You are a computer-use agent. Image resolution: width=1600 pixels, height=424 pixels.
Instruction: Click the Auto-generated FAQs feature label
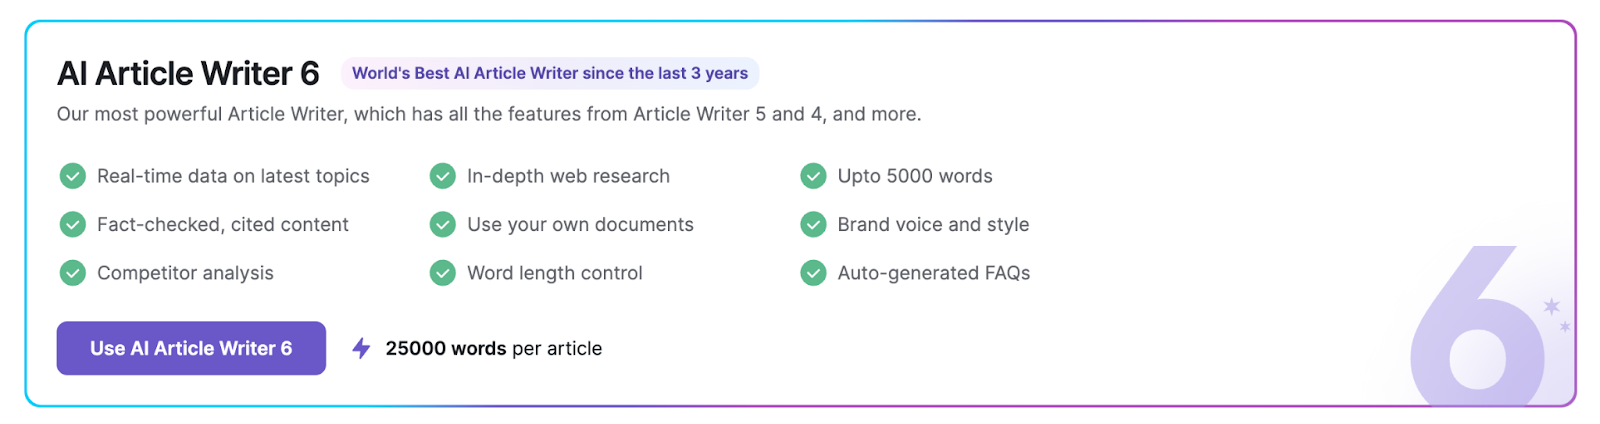[934, 273]
